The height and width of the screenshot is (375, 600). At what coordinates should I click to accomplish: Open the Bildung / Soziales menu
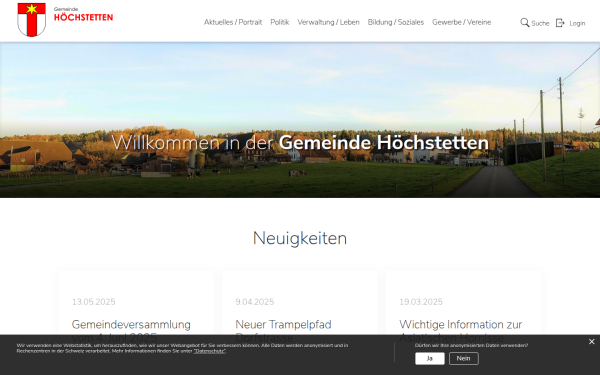click(396, 22)
